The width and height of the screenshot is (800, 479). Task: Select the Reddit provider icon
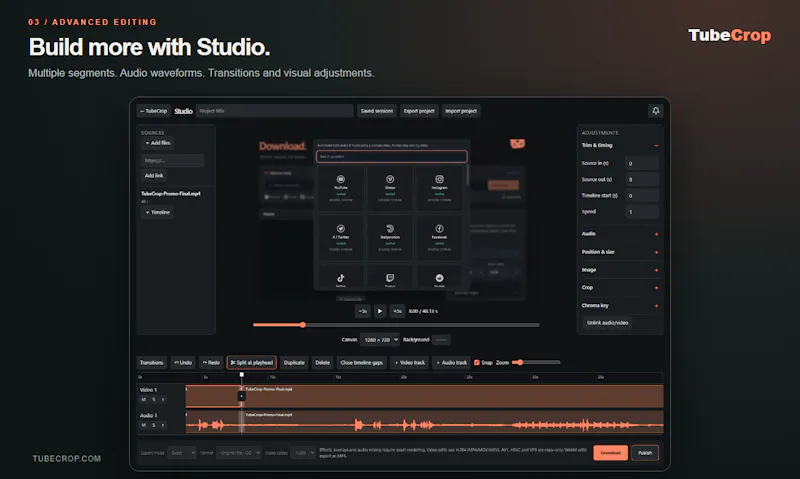tap(439, 278)
